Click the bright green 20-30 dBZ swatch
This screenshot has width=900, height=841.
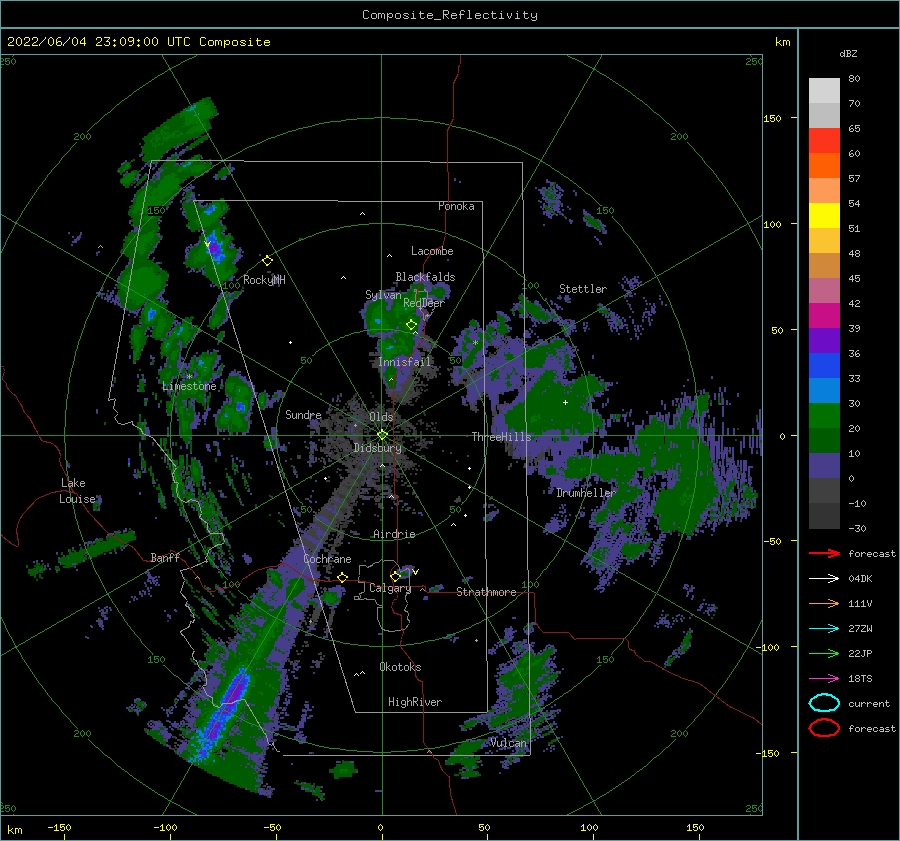824,416
